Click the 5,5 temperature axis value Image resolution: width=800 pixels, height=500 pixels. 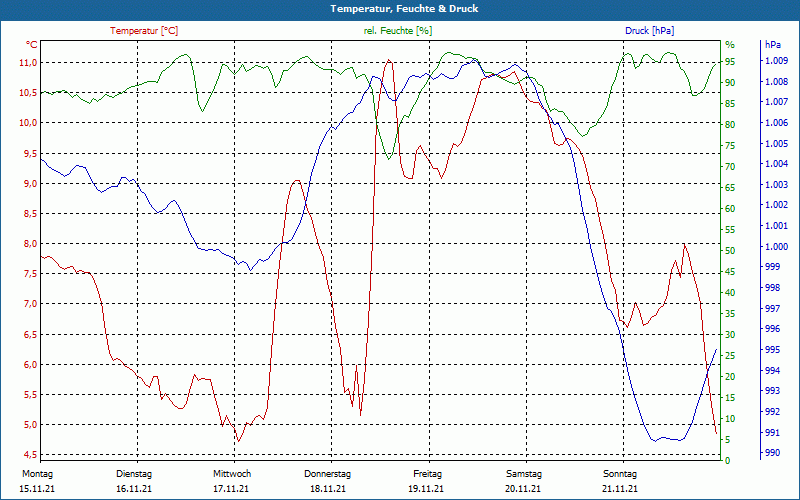pos(30,395)
